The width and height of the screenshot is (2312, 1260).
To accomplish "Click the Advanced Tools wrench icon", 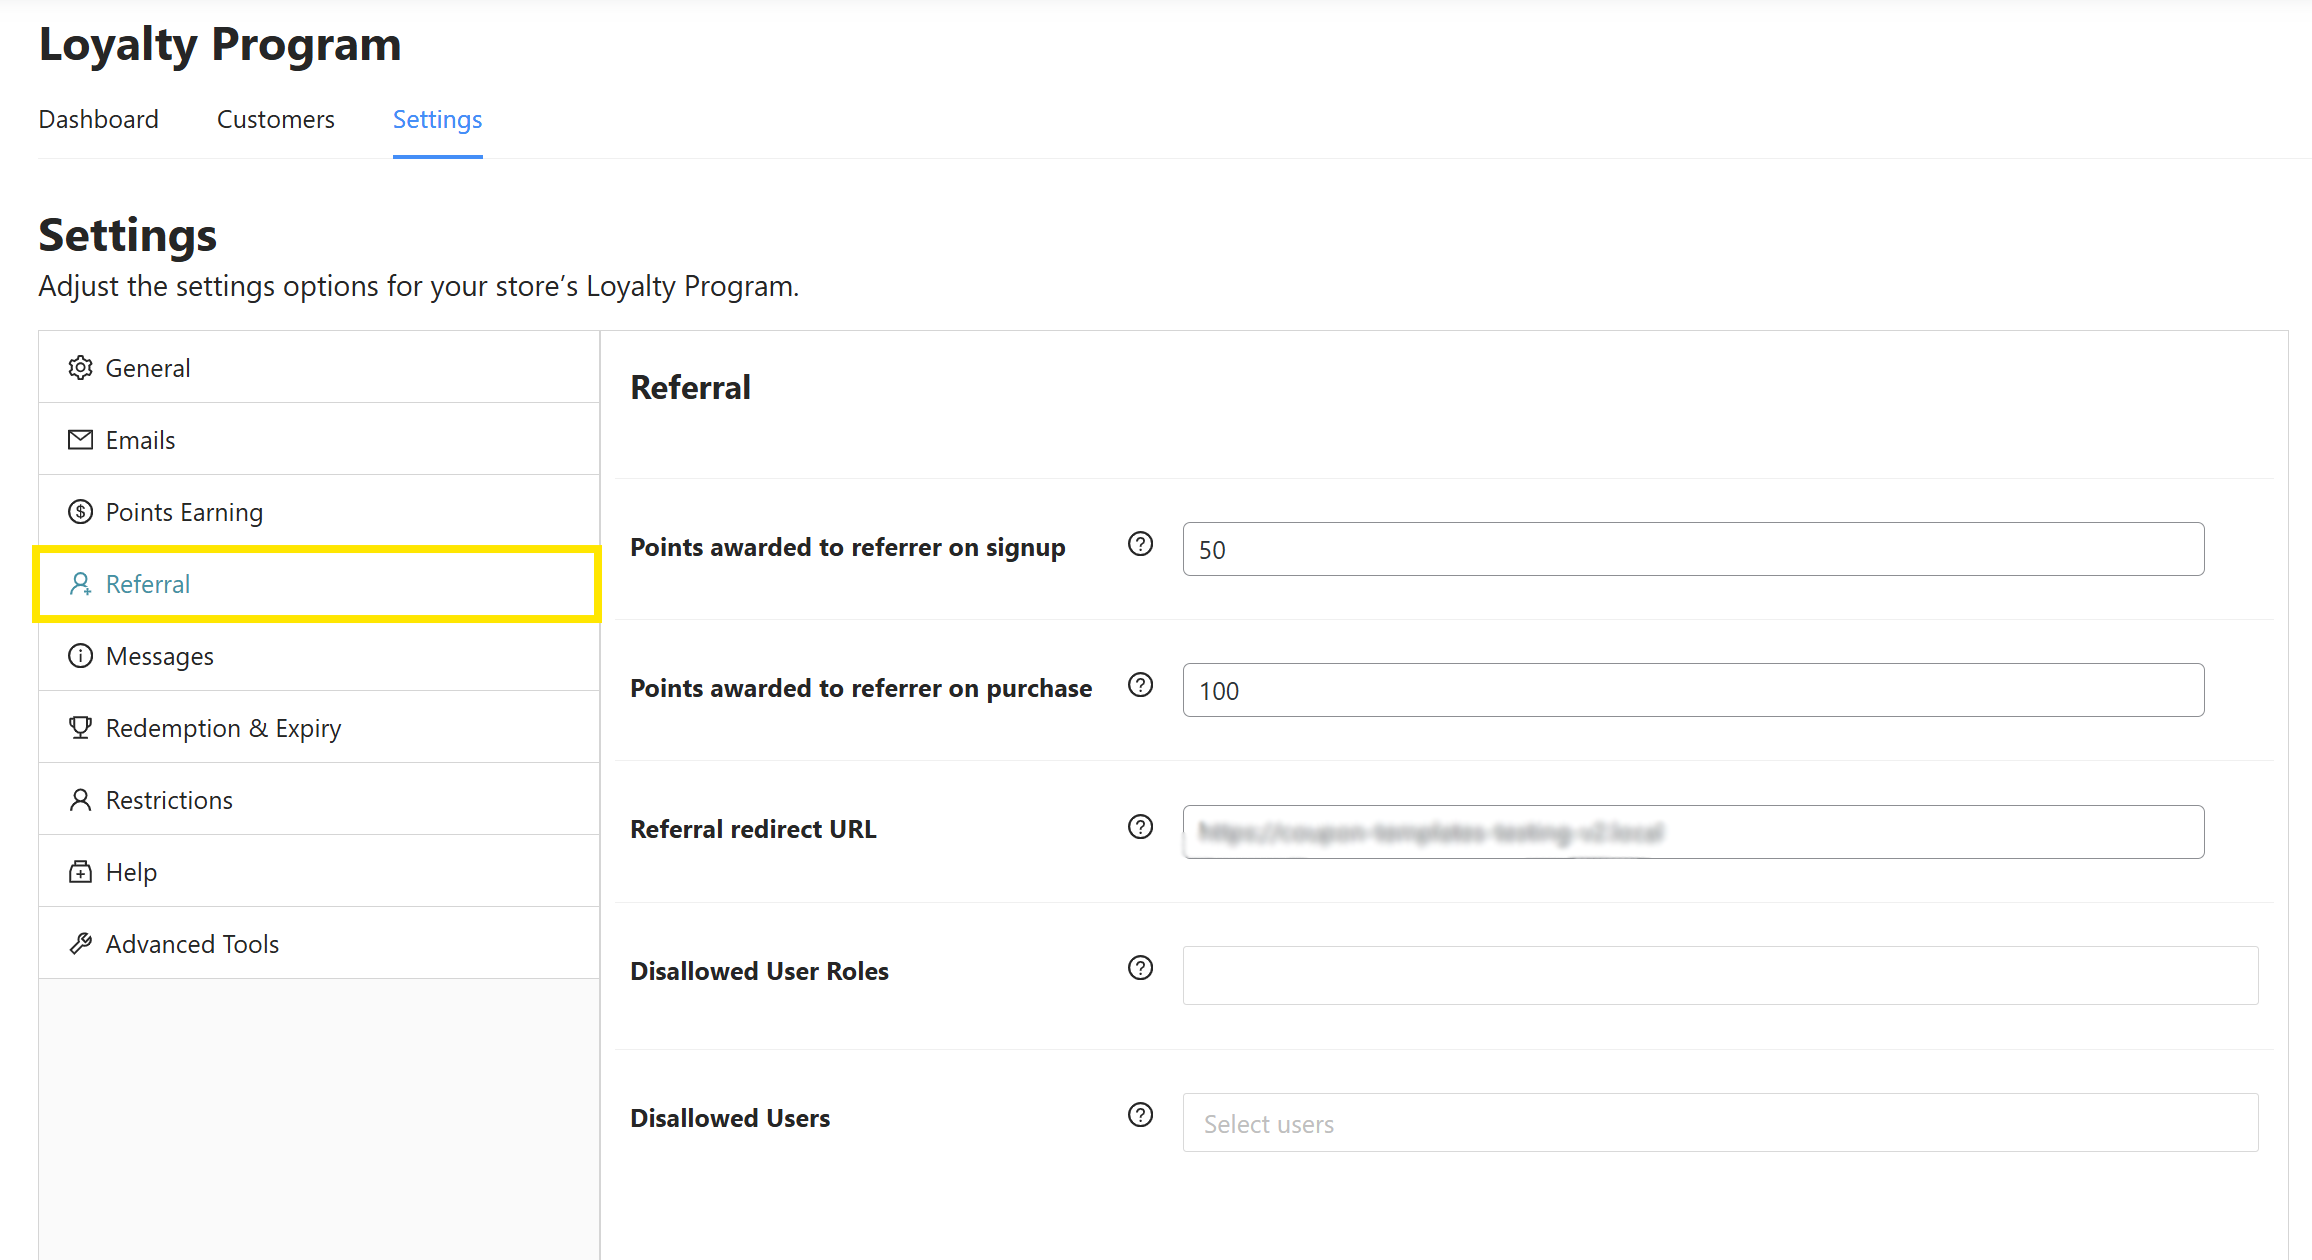I will [80, 944].
